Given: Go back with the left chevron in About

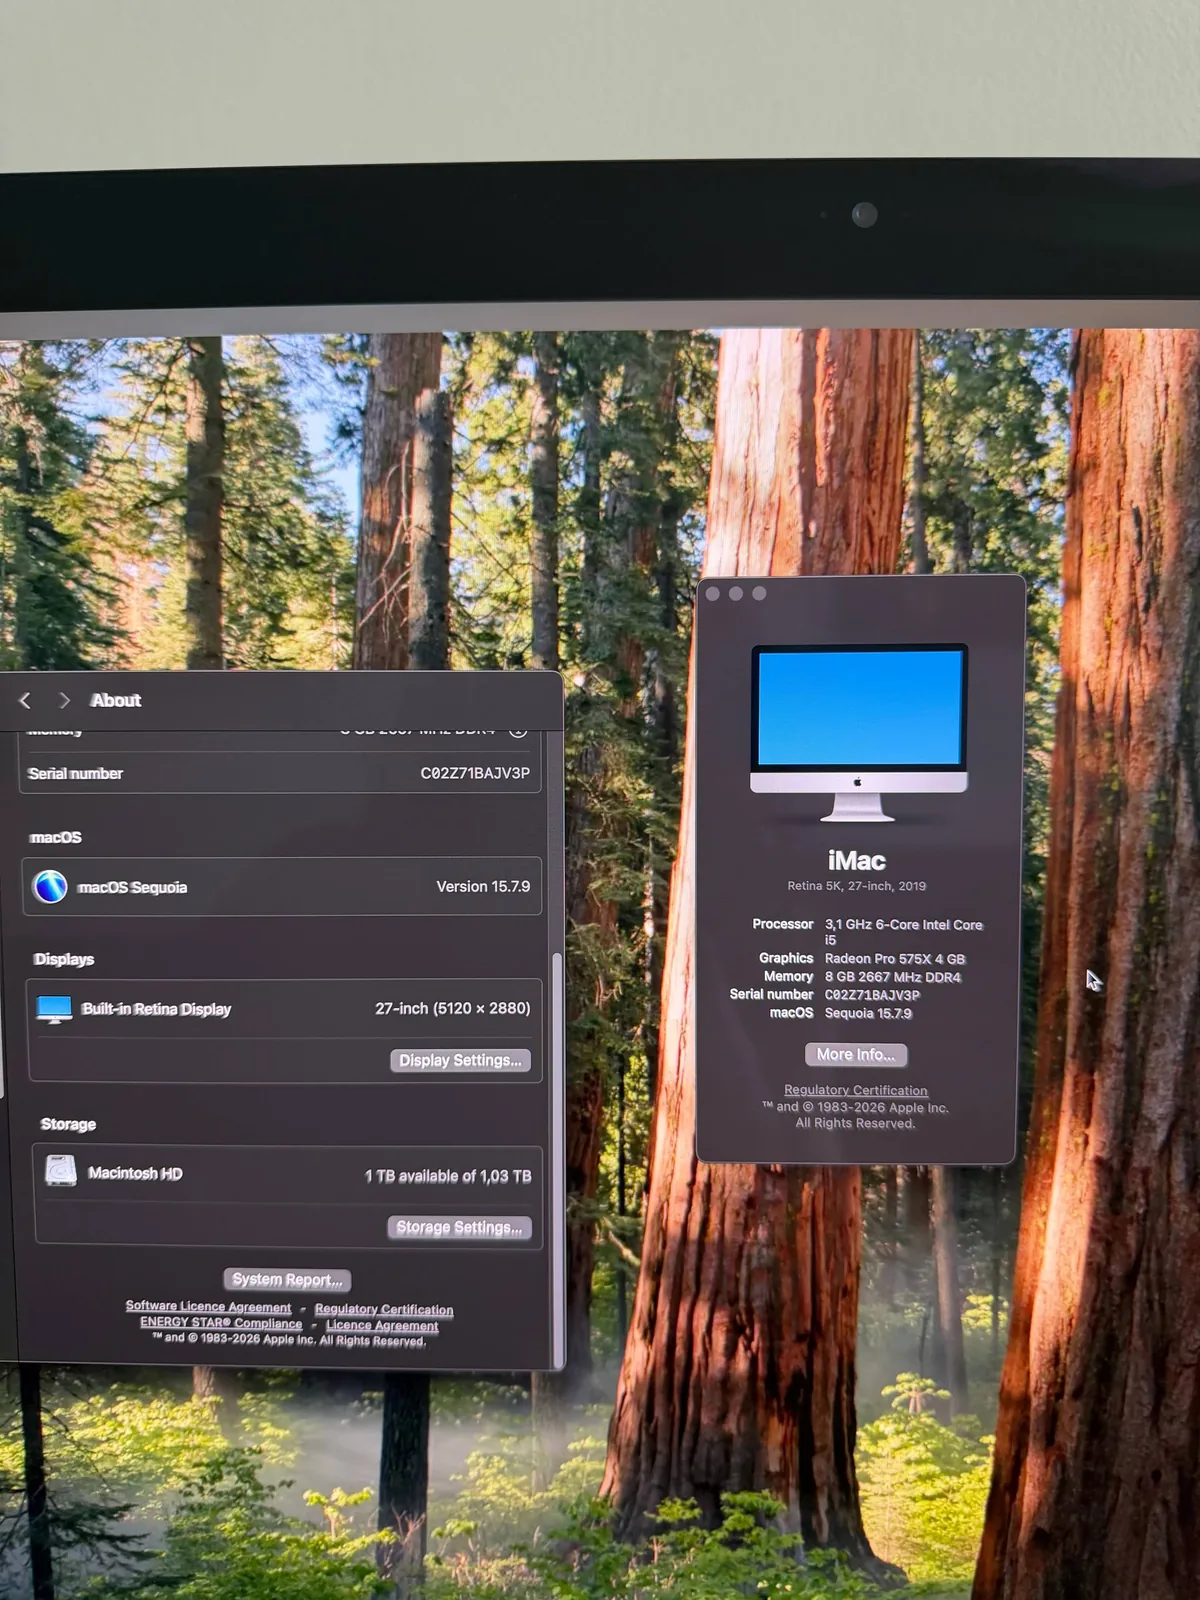Looking at the screenshot, I should (x=25, y=701).
